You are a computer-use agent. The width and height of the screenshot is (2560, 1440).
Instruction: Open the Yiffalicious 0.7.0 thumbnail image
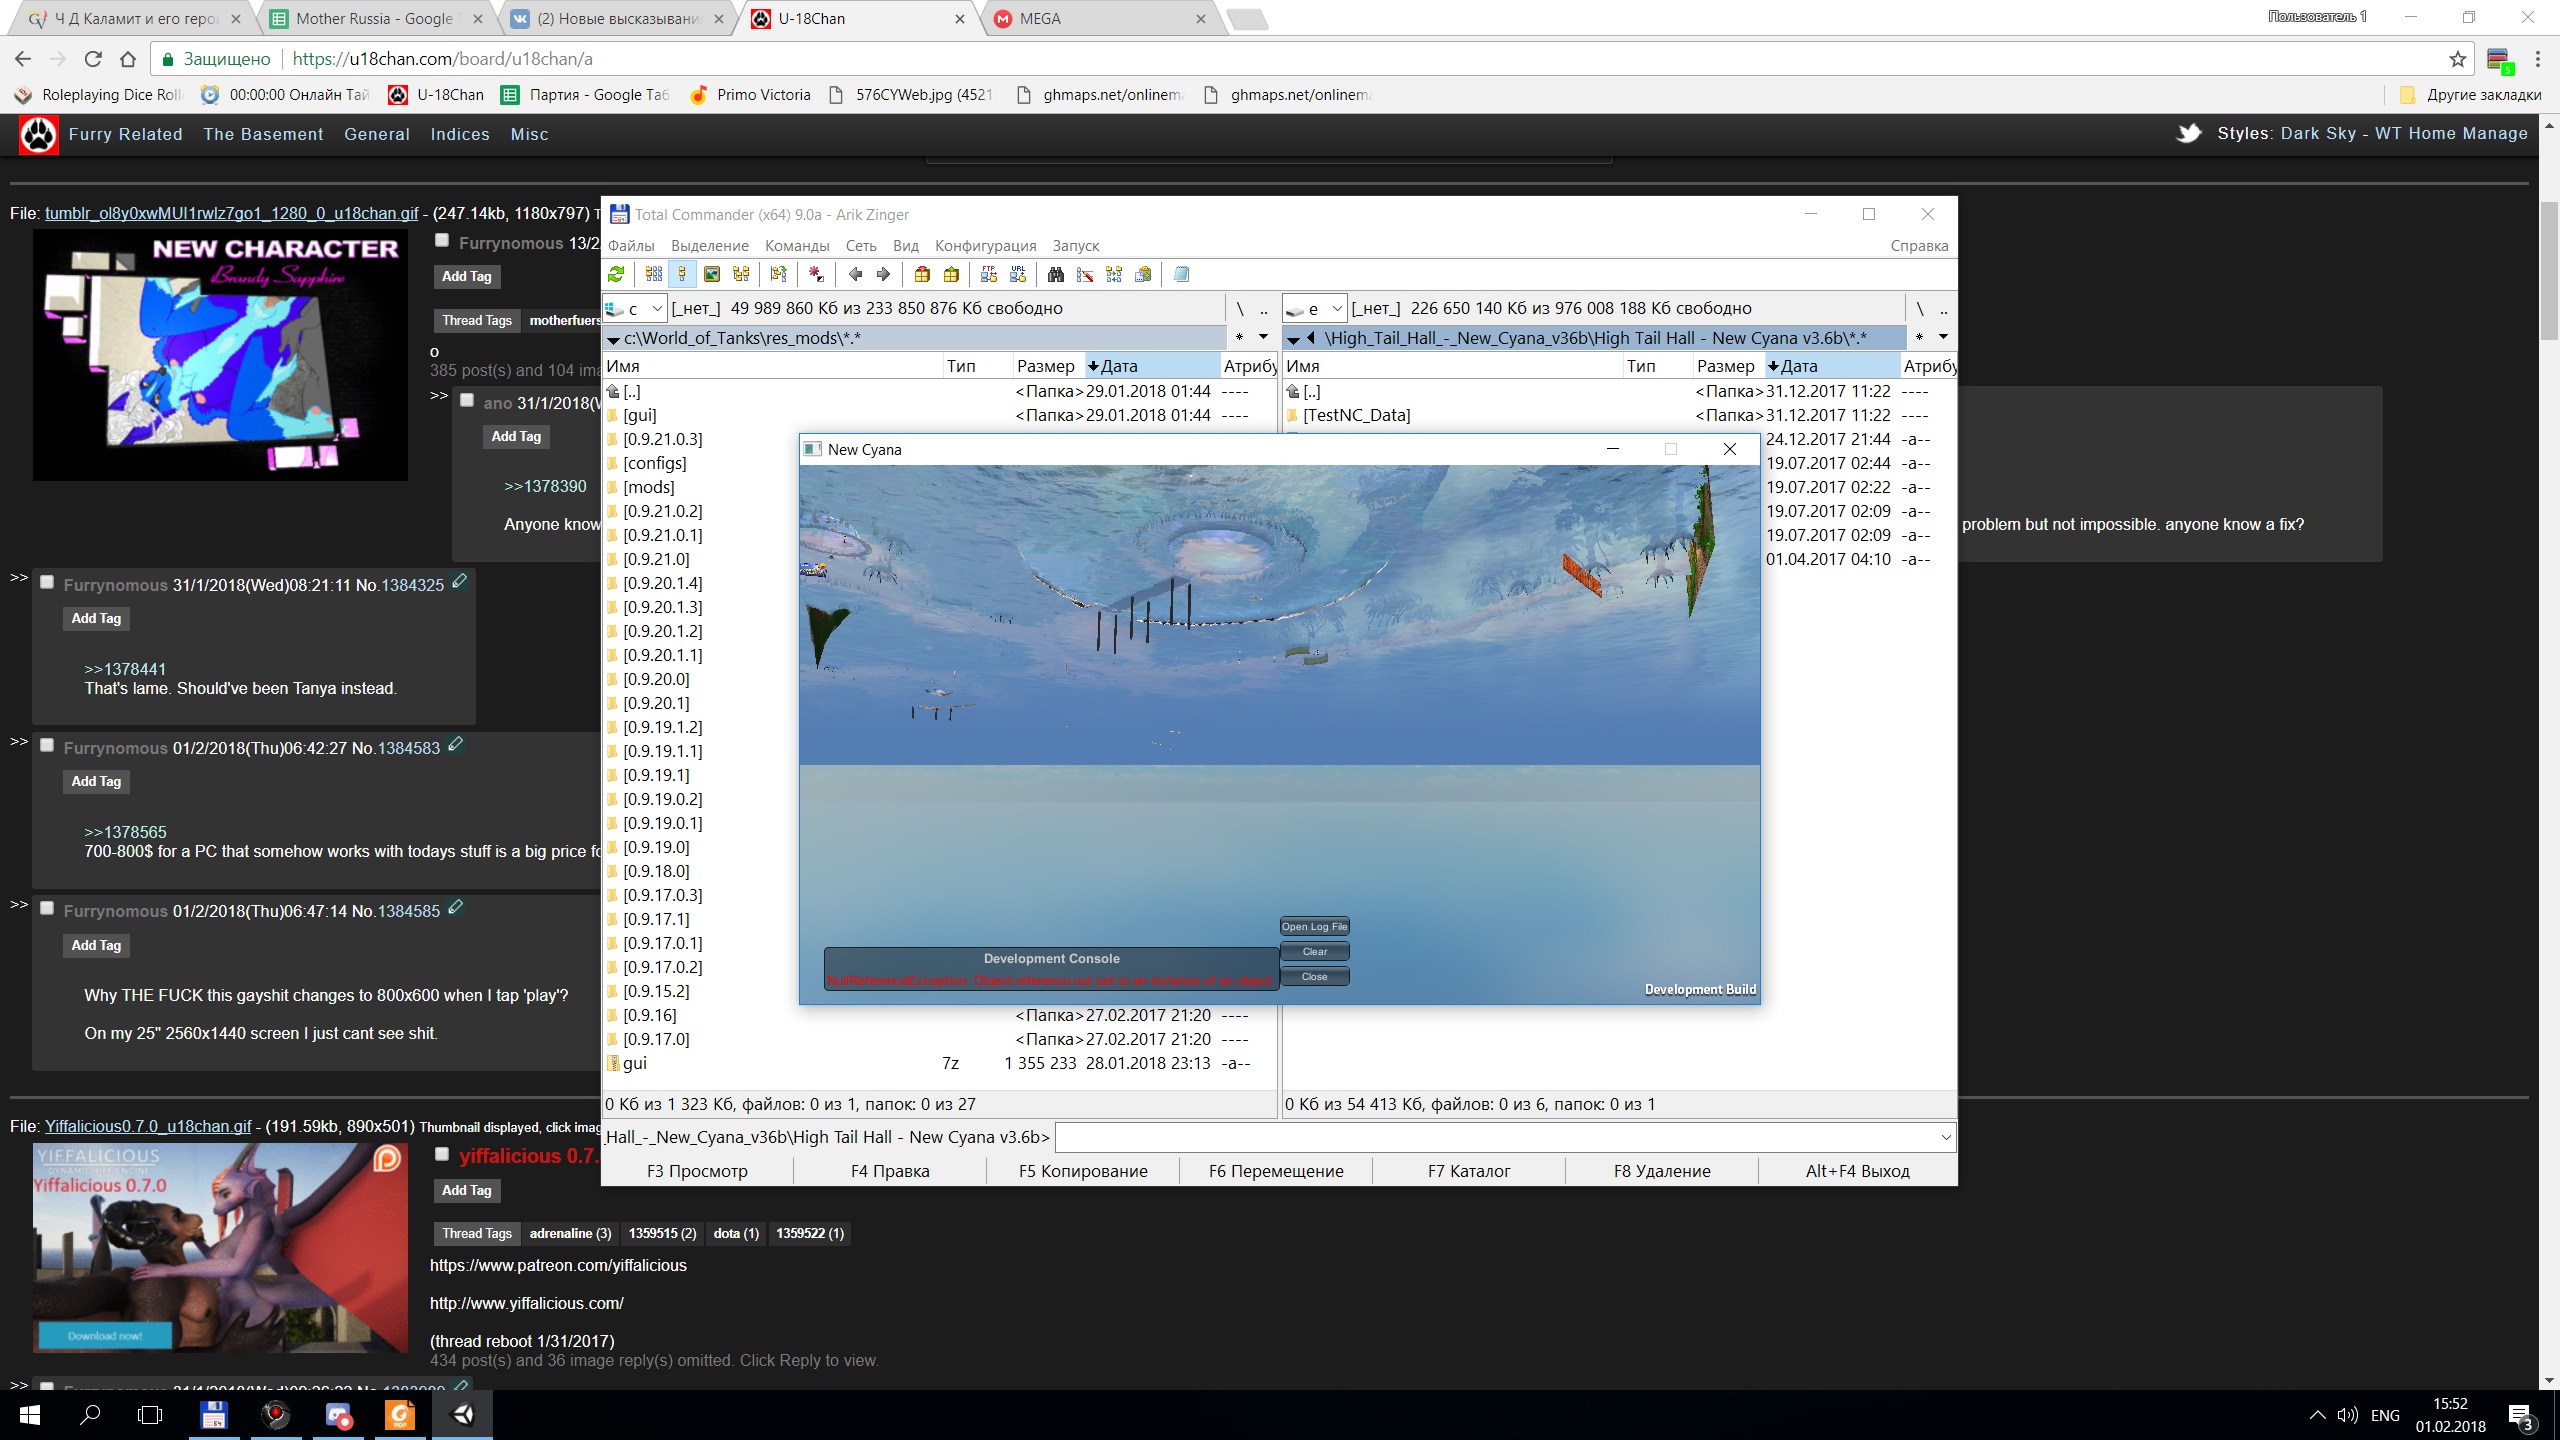click(220, 1248)
